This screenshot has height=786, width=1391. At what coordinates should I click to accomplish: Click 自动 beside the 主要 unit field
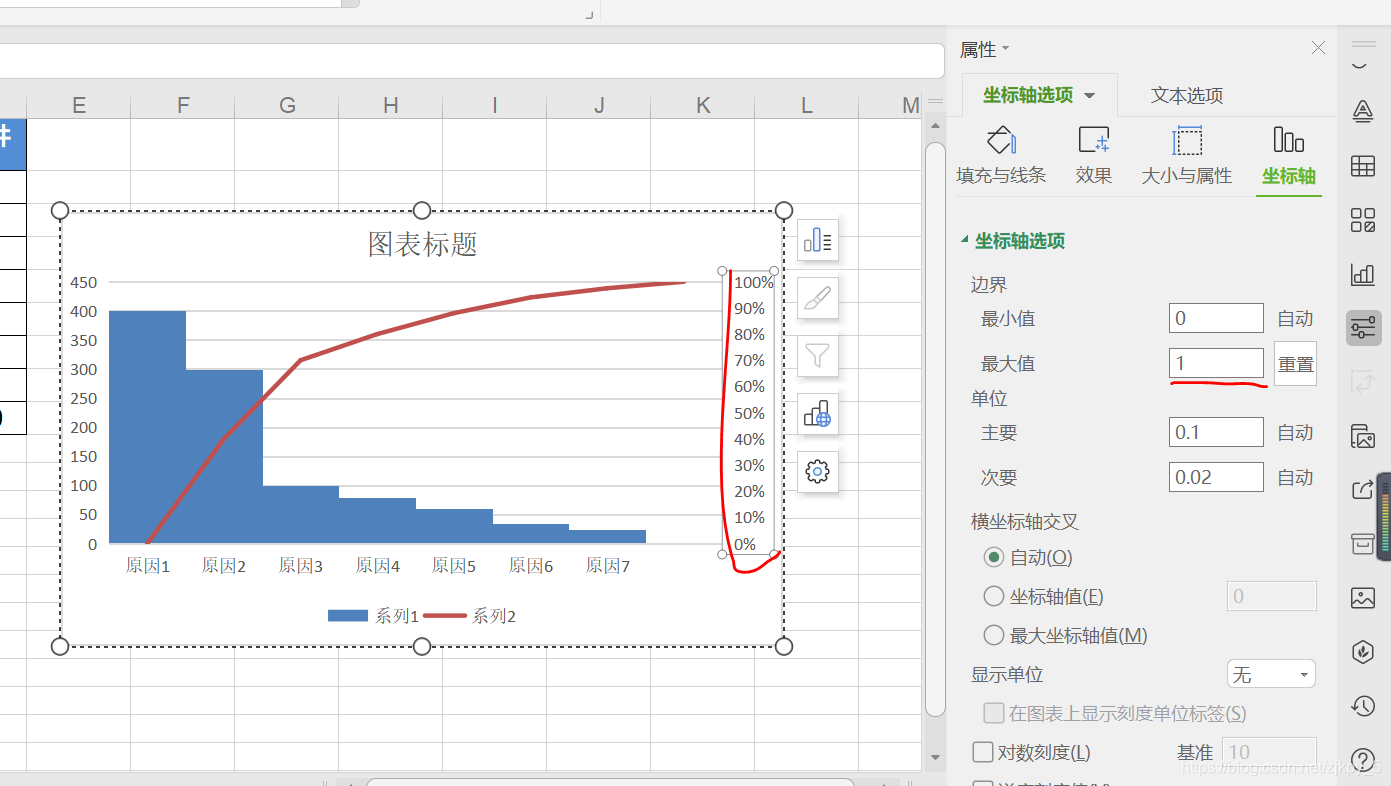pyautogui.click(x=1295, y=432)
